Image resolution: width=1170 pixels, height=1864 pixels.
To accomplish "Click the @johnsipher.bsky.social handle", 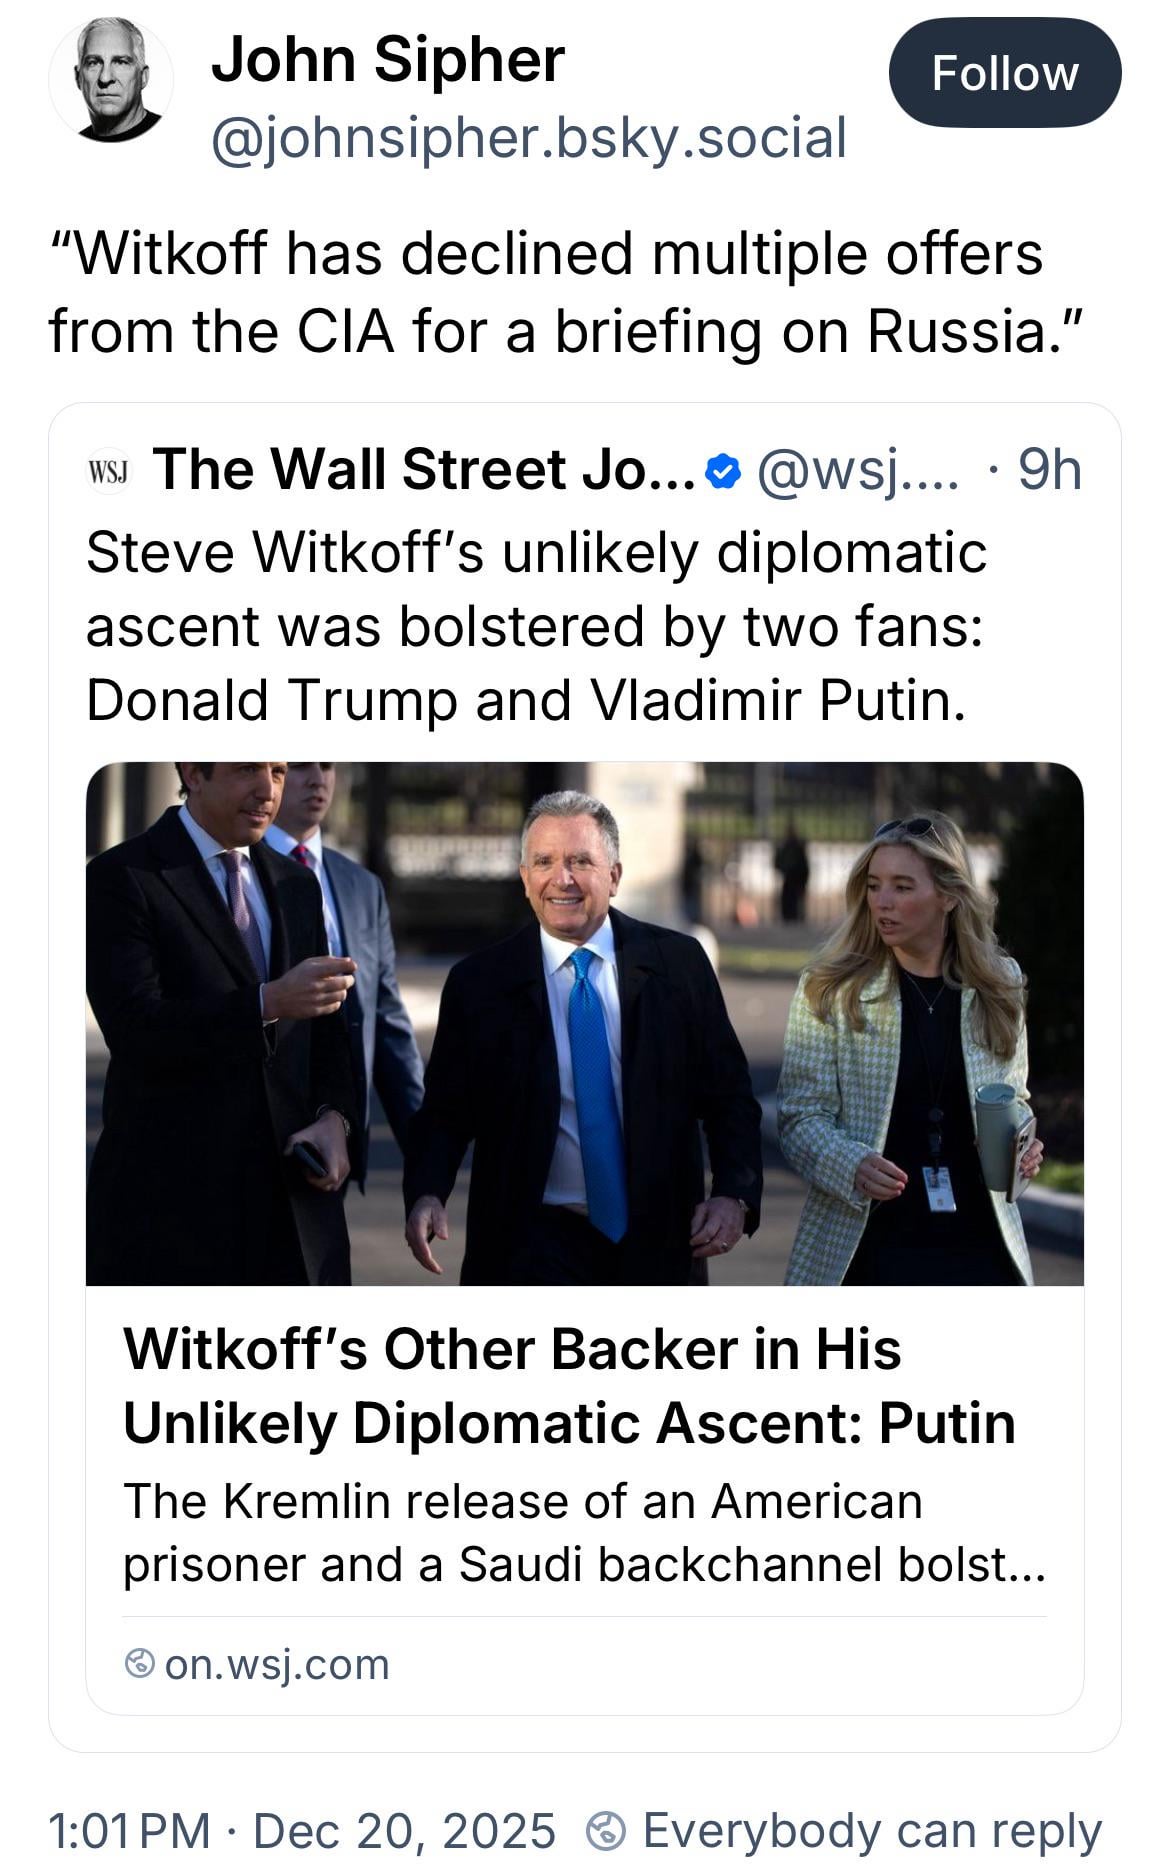I will click(529, 137).
